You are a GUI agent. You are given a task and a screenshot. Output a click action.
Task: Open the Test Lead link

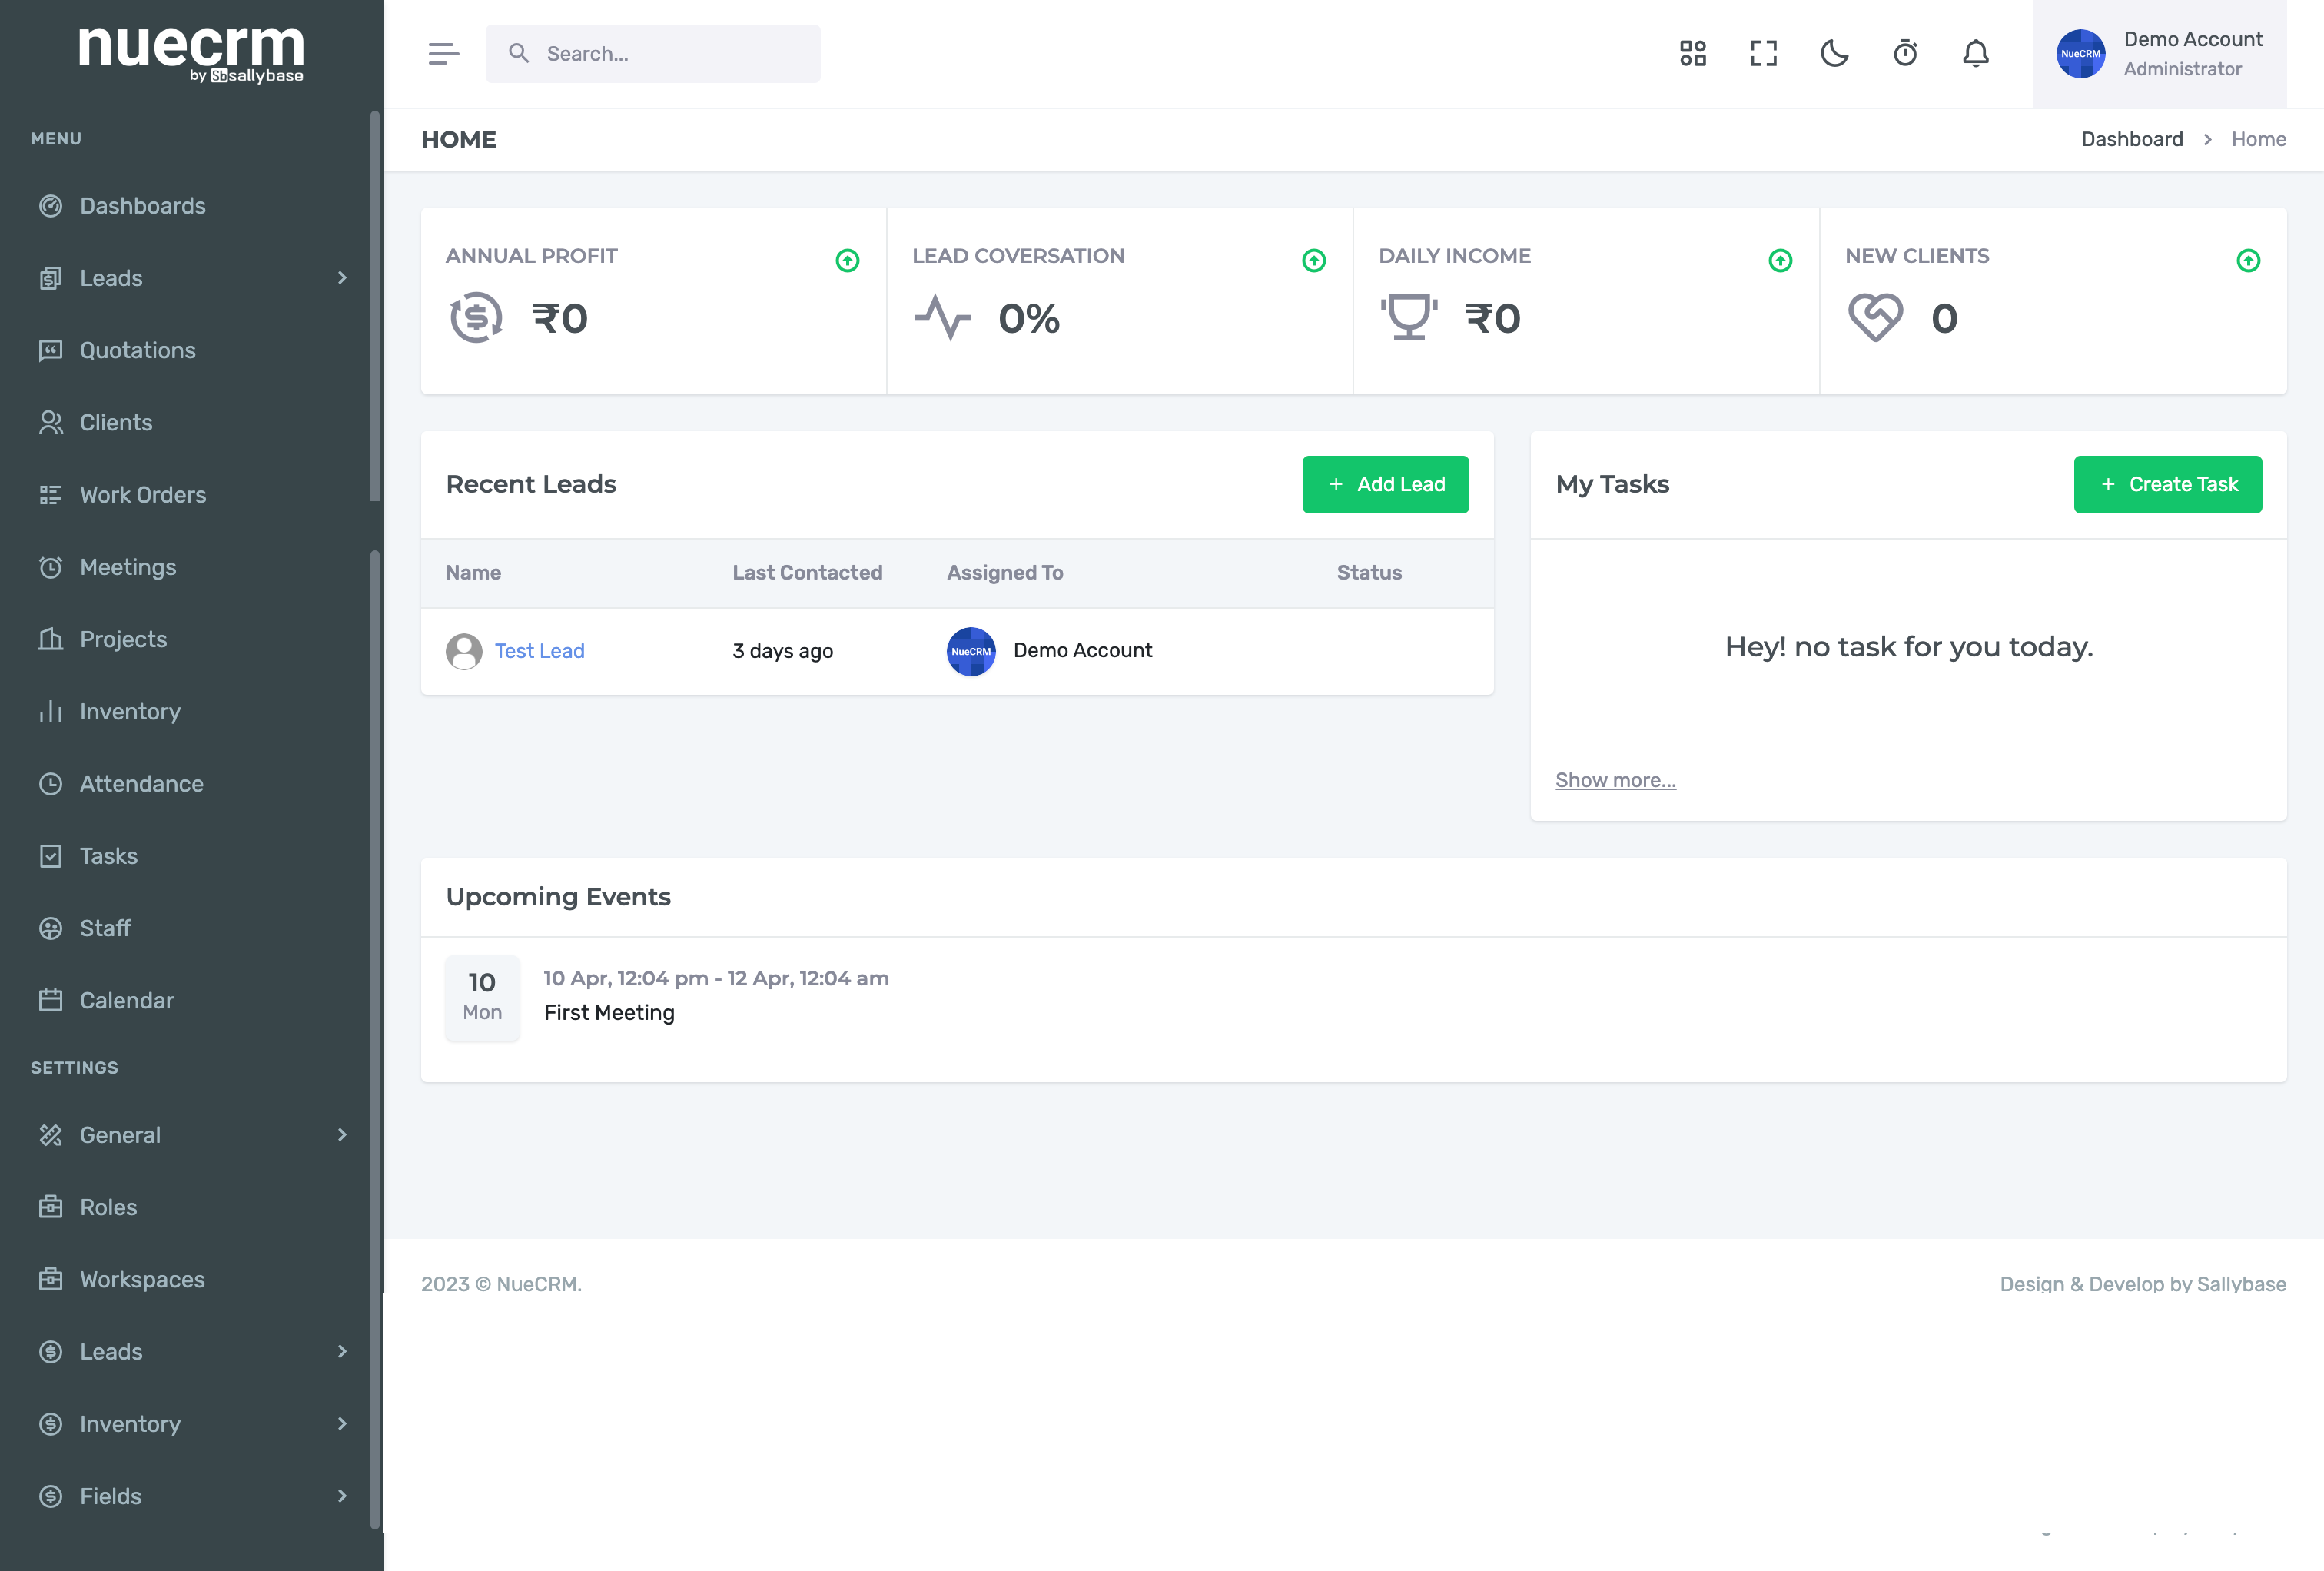point(539,651)
